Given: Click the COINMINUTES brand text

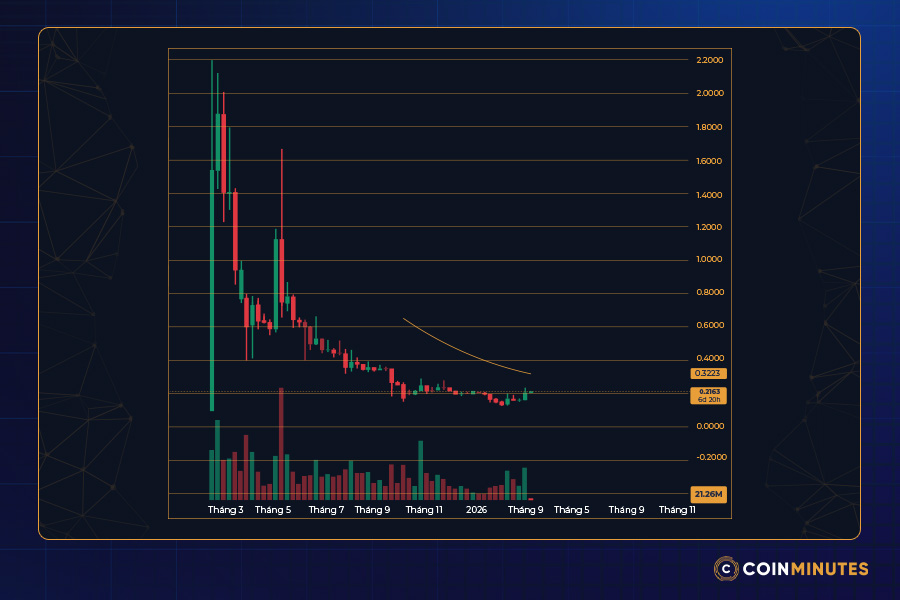Looking at the screenshot, I should 805,569.
